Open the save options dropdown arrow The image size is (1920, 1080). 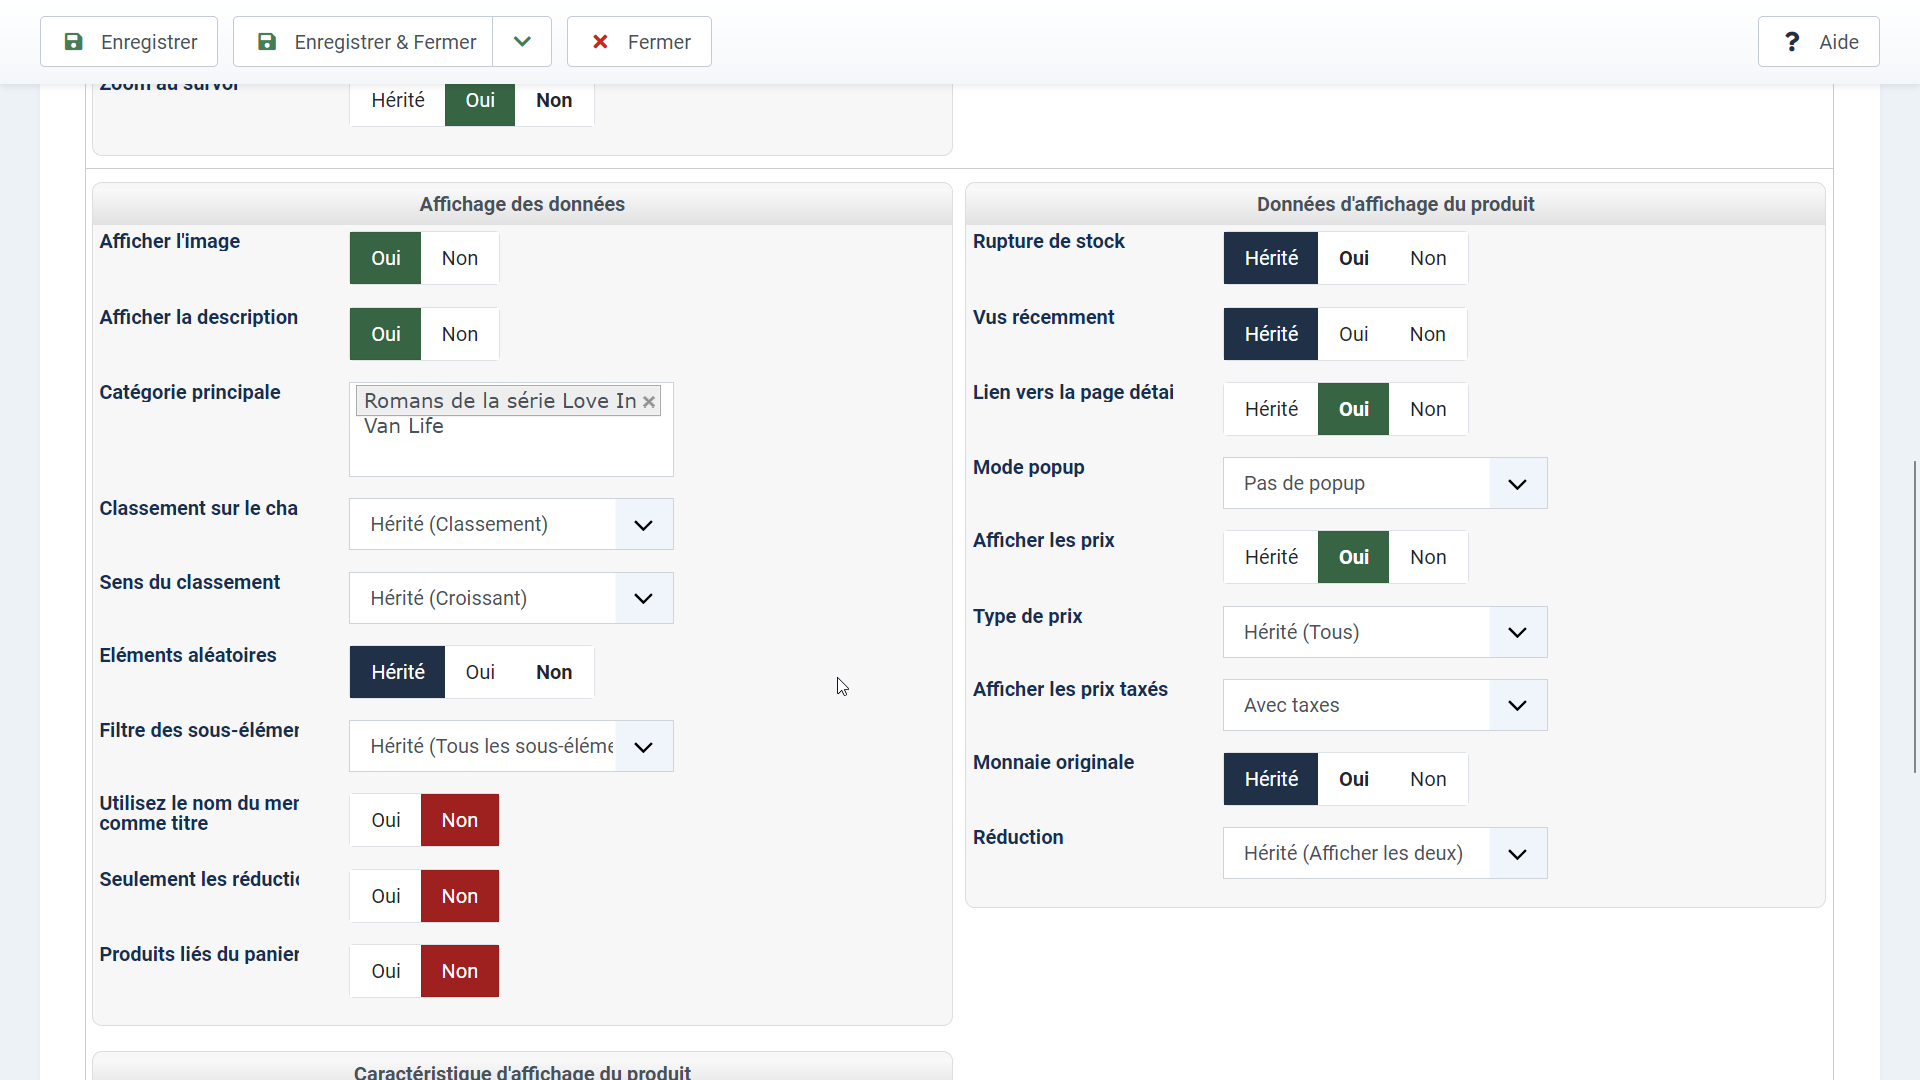pyautogui.click(x=522, y=42)
